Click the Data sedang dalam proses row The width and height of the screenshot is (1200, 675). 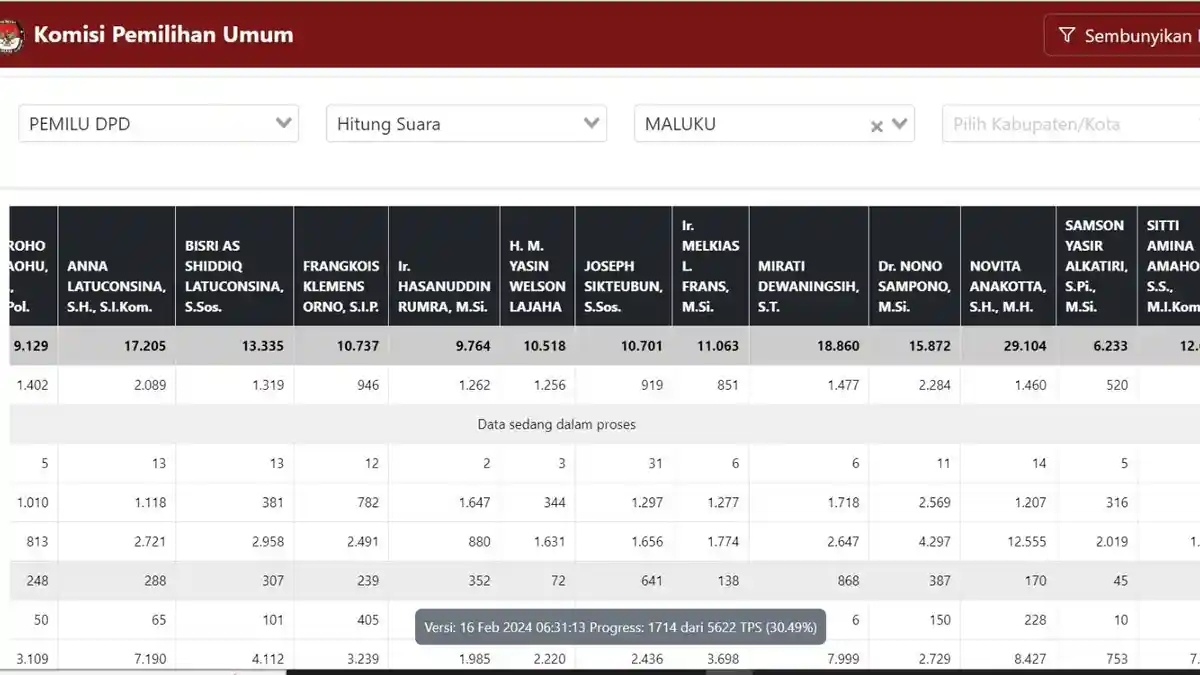pos(605,424)
